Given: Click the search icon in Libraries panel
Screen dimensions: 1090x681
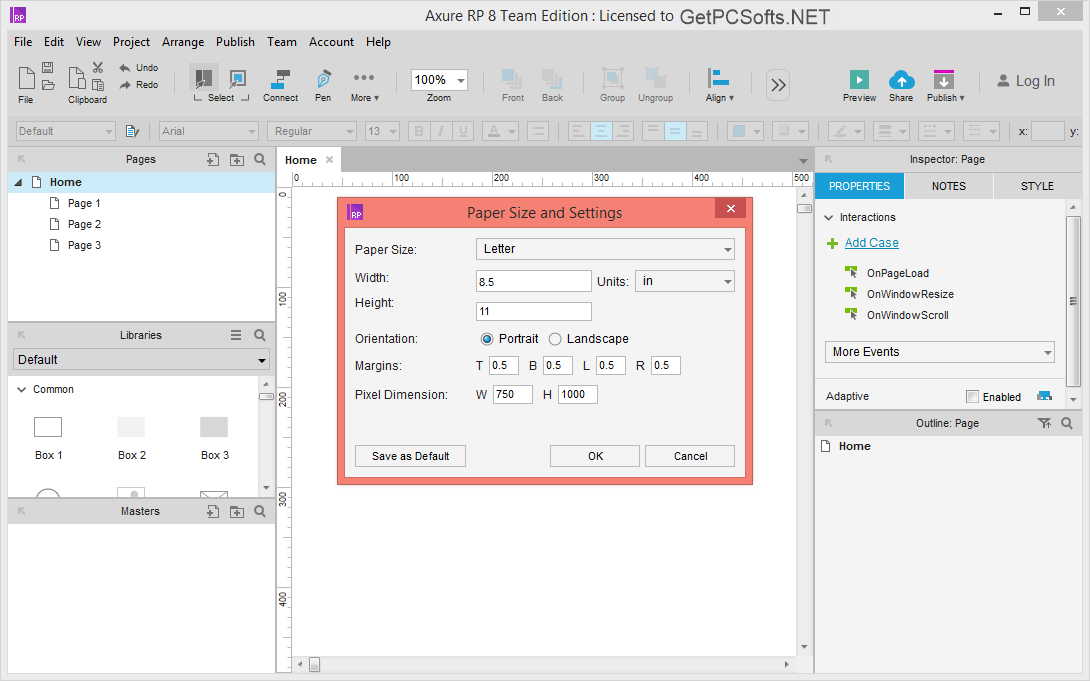Looking at the screenshot, I should pyautogui.click(x=260, y=335).
